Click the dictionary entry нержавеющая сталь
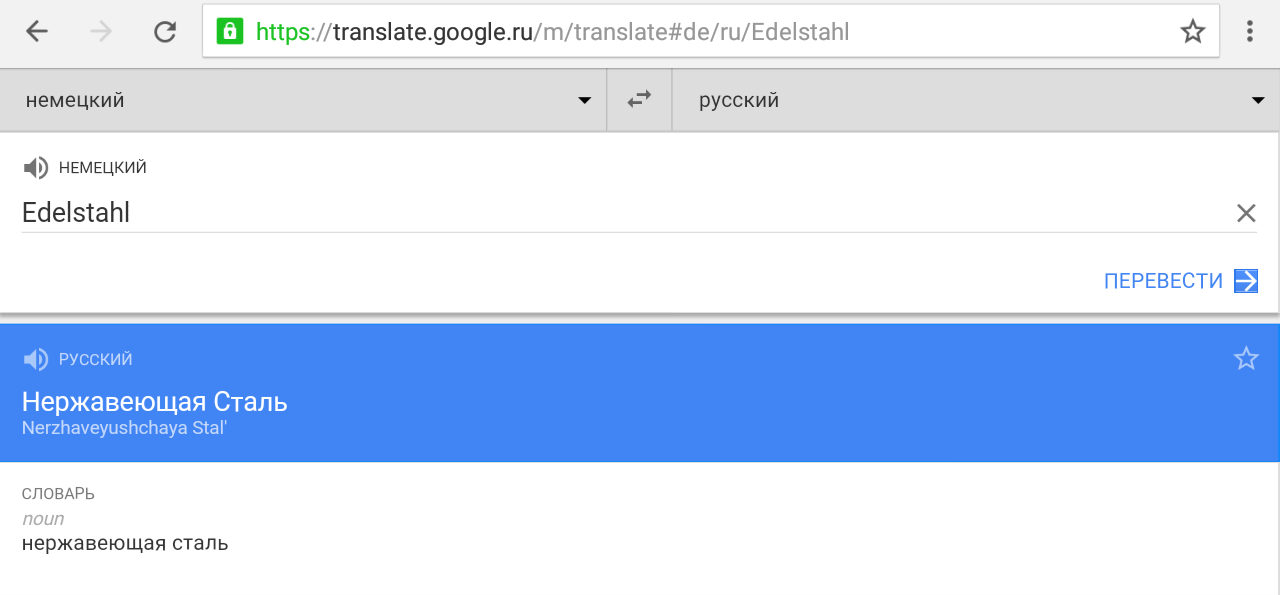Image resolution: width=1280 pixels, height=595 pixels. coord(125,544)
